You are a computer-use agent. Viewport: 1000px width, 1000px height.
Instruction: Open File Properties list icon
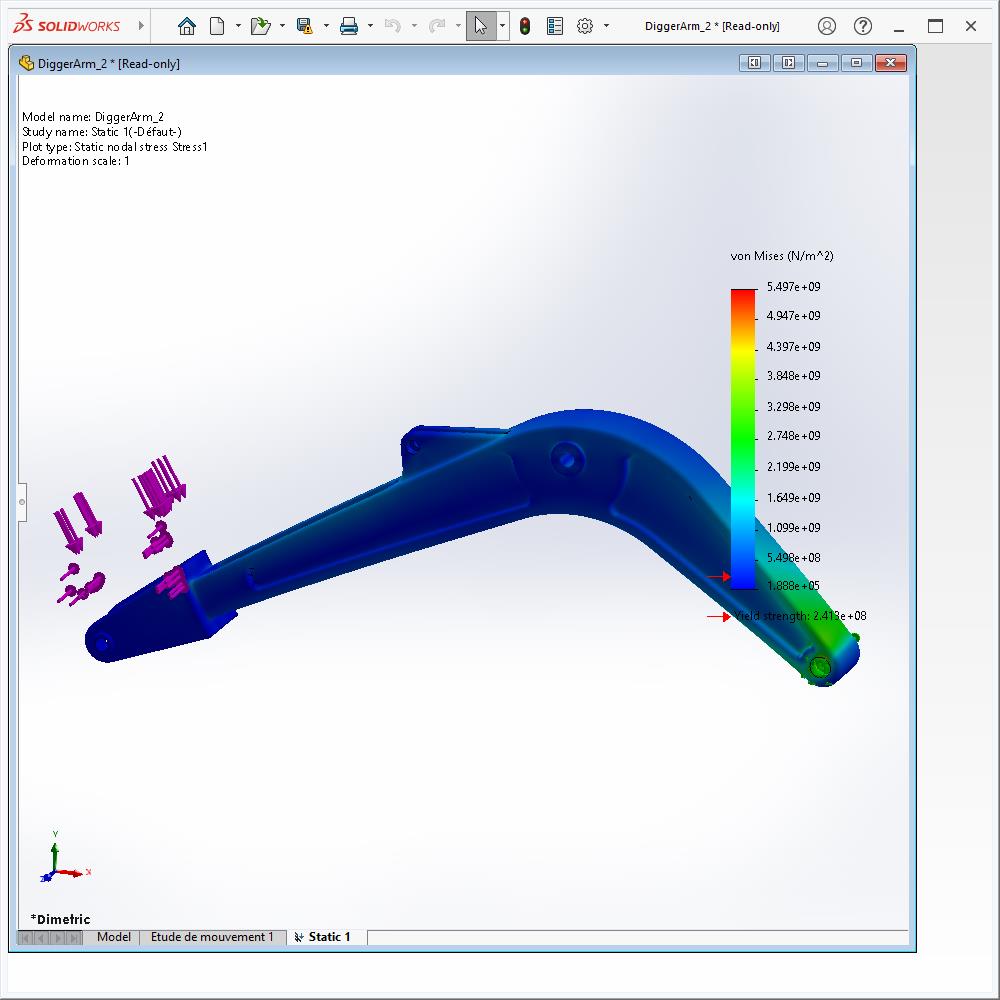click(555, 26)
